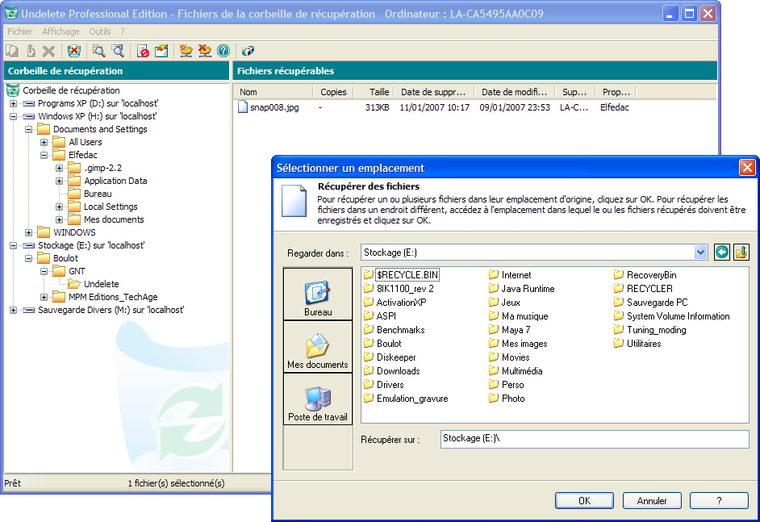Close the Sélectionner un emplacement dialog
This screenshot has width=760, height=522.
747,168
